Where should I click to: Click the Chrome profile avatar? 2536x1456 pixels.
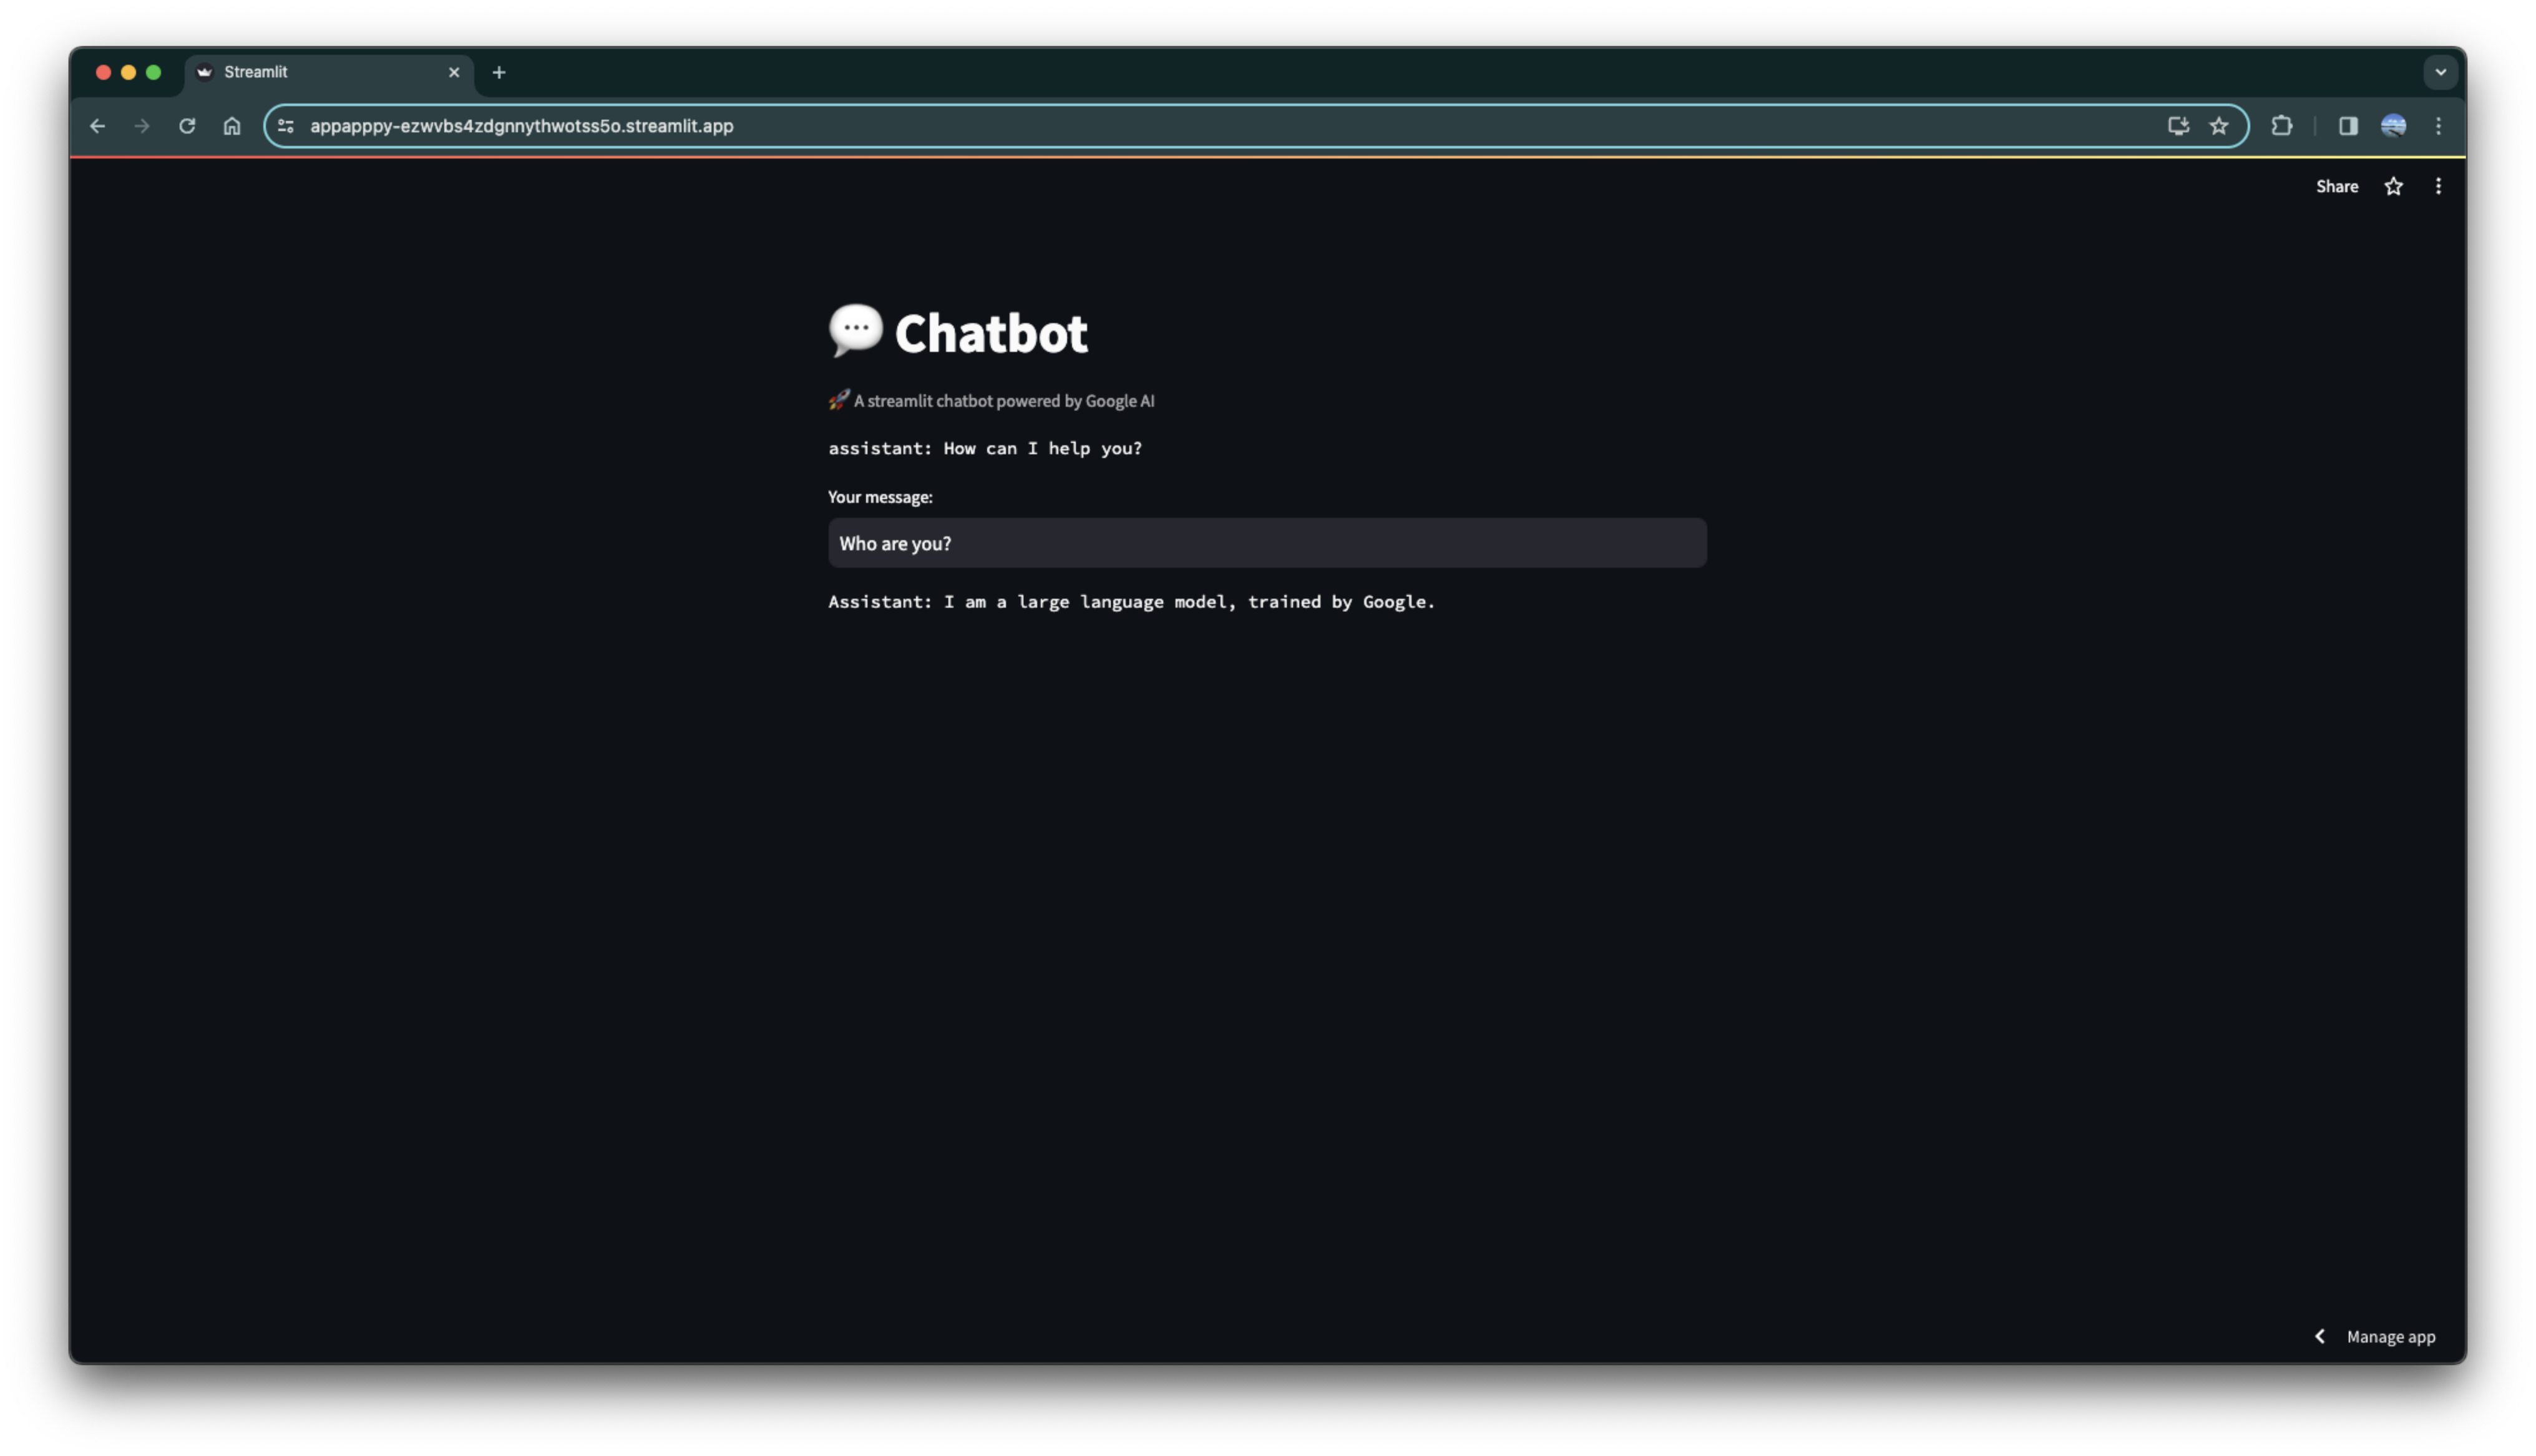point(2394,126)
